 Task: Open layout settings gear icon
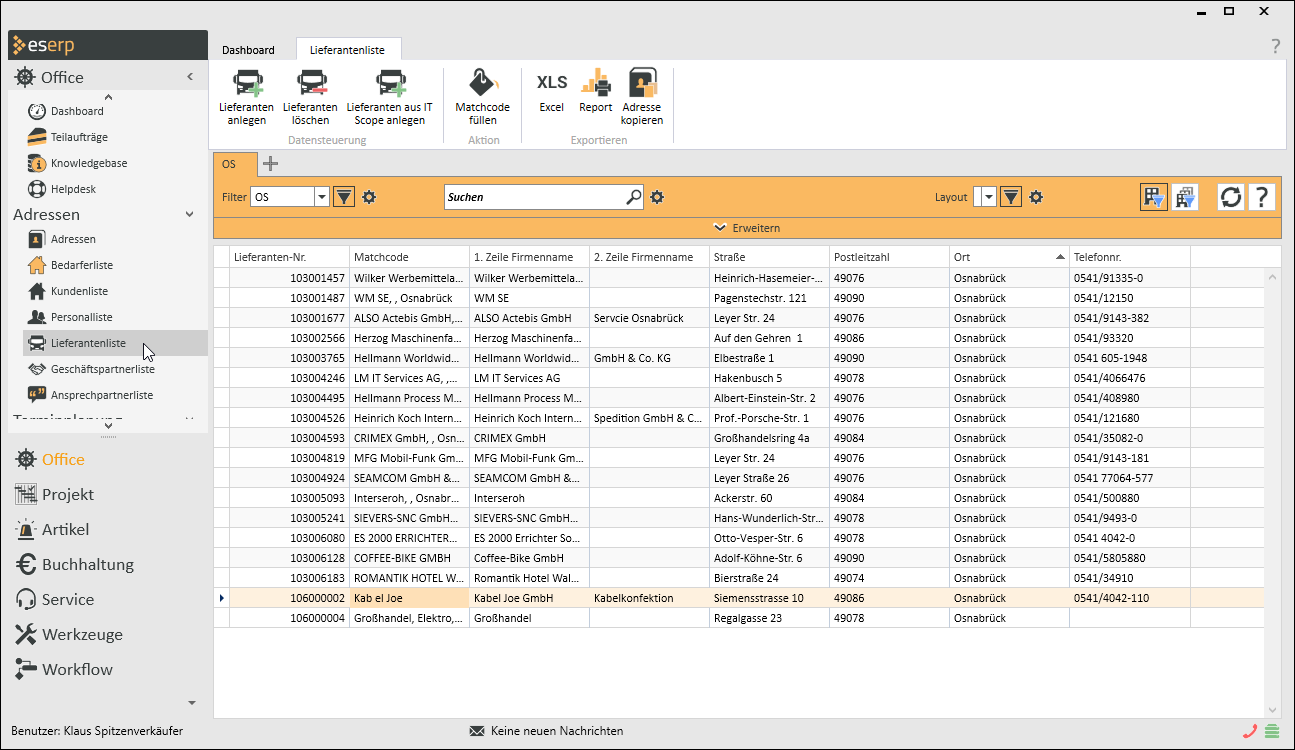coord(1036,197)
